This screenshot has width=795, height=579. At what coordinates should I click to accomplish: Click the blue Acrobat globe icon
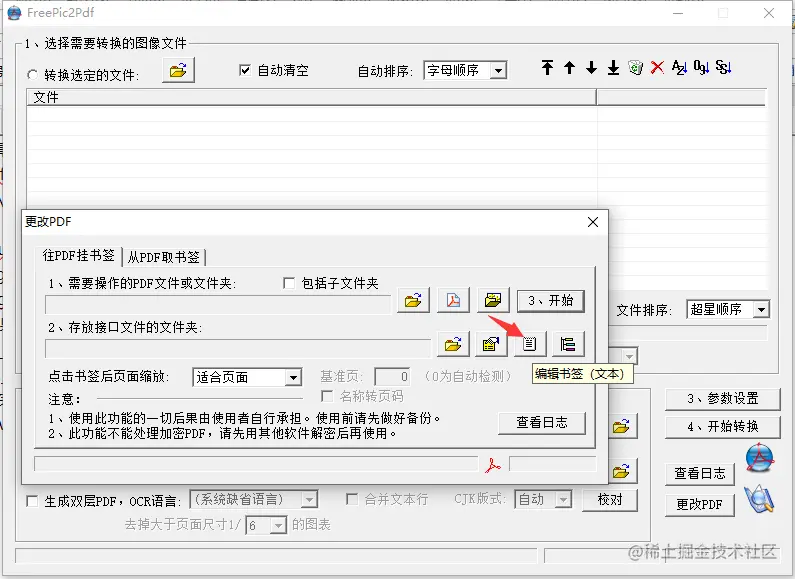[x=760, y=458]
